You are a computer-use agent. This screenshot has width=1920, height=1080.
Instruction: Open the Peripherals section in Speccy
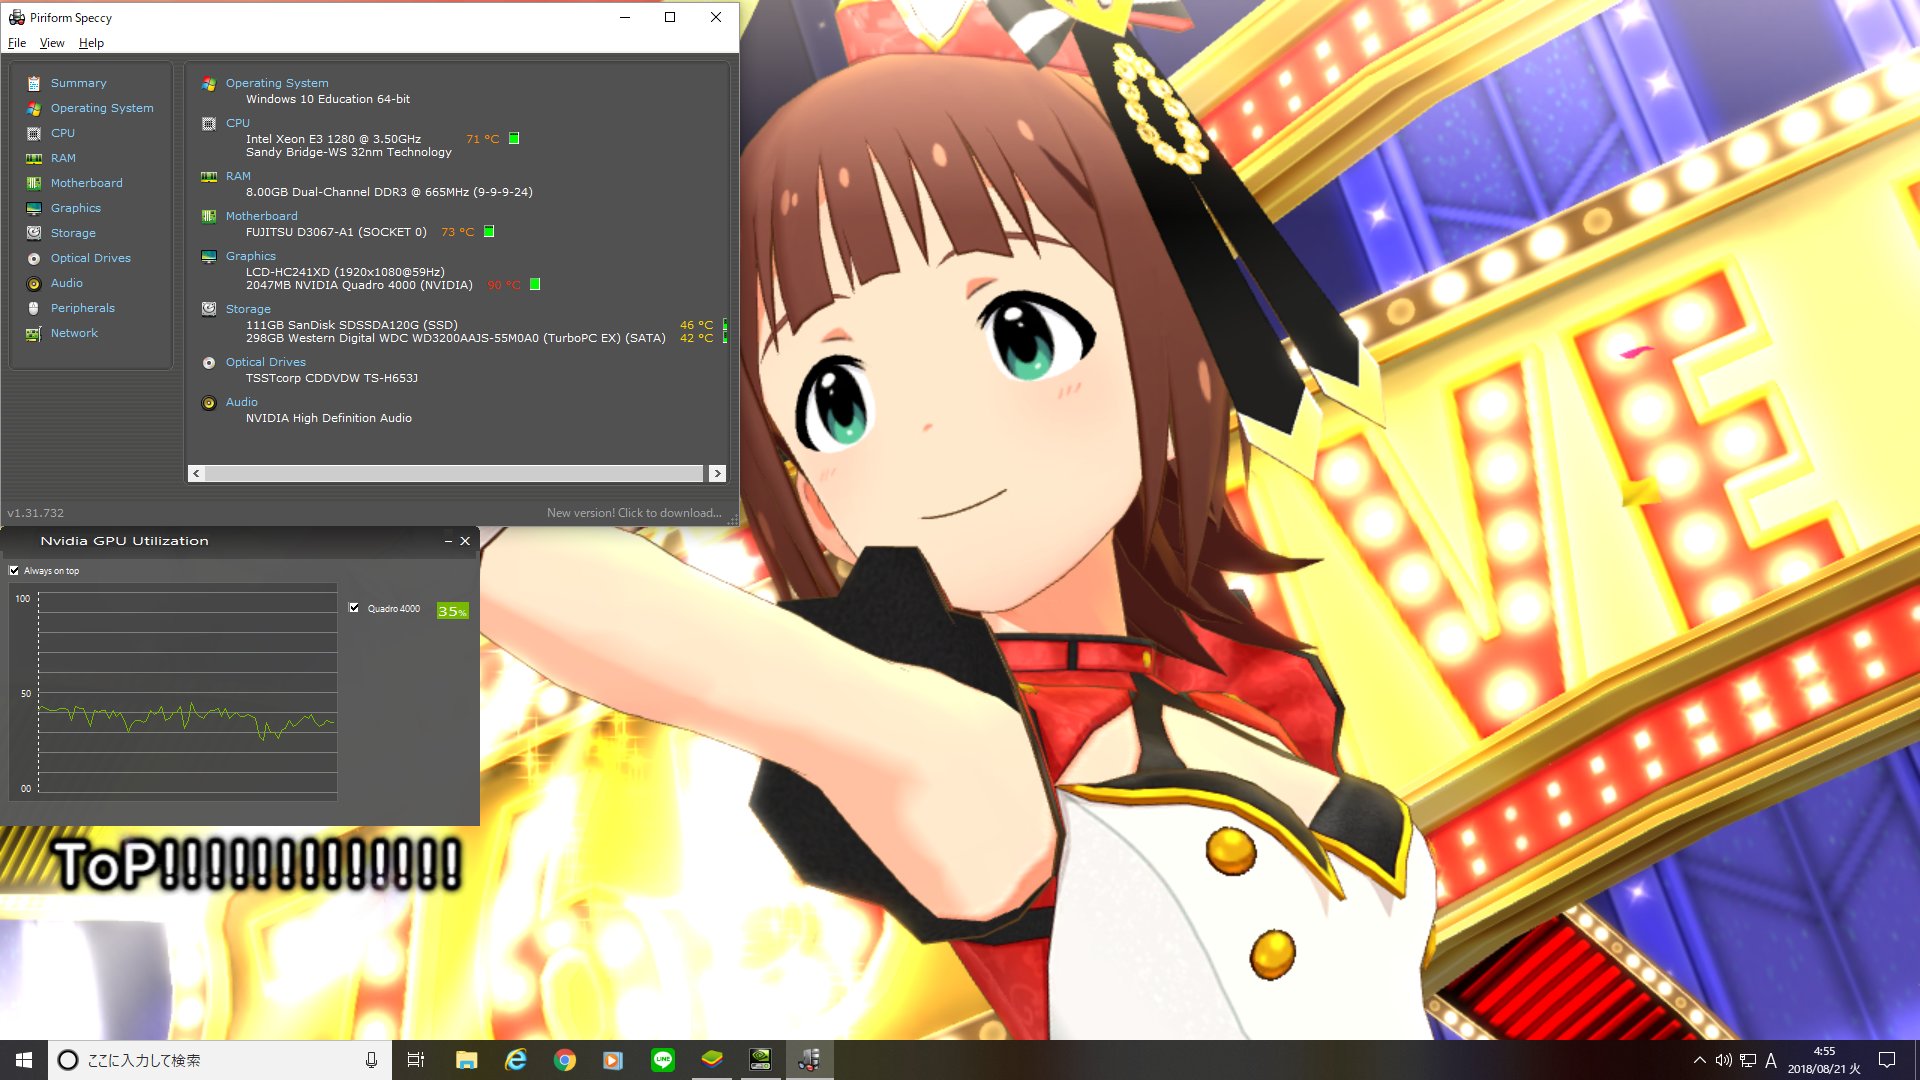[83, 307]
